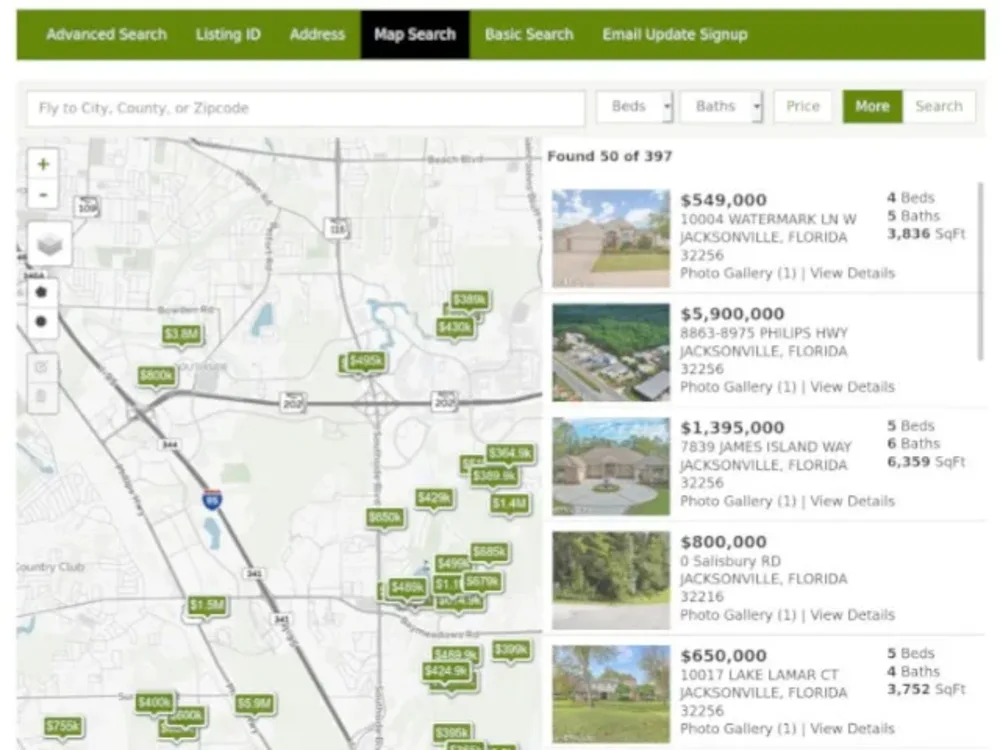Click the $400k map marker
Viewport: 1000px width, 750px height.
click(155, 703)
